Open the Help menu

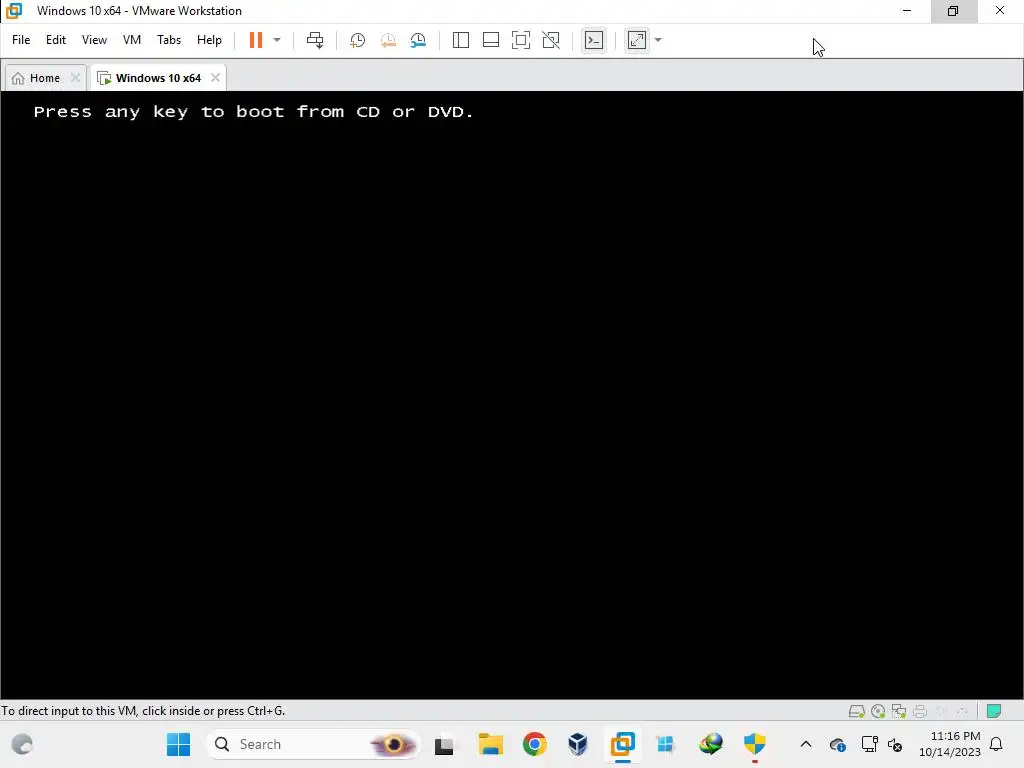point(209,40)
